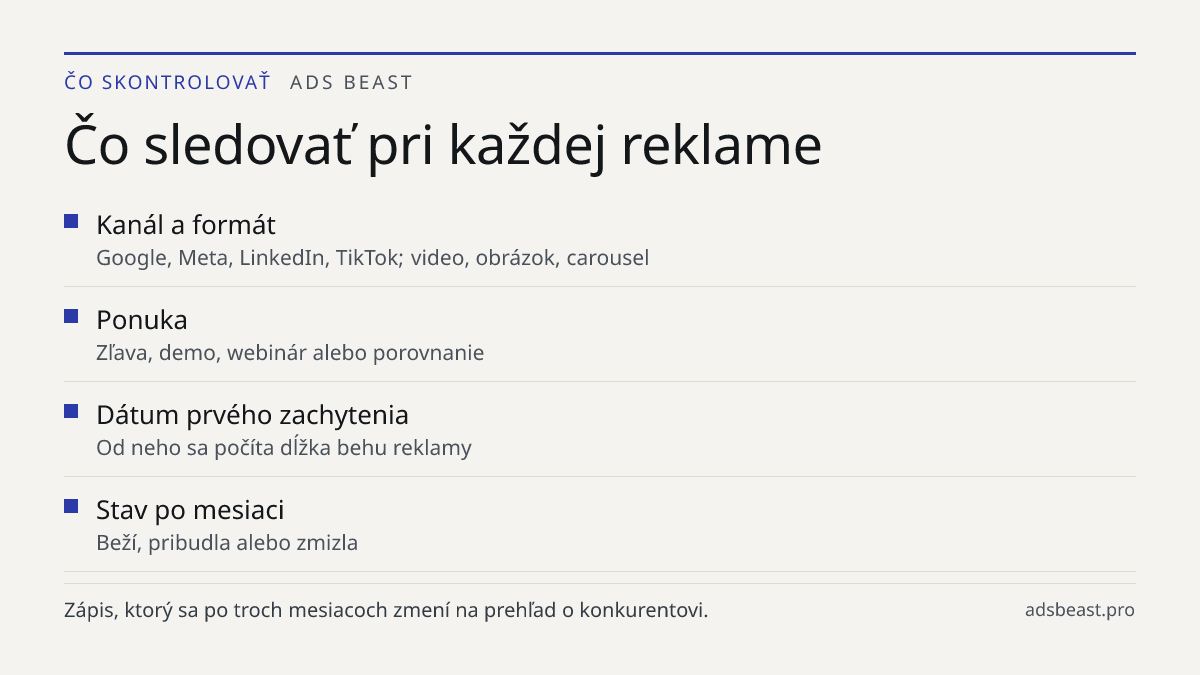Click the 'ČO SKONTROLOVAŤ' label
This screenshot has width=1200, height=675.
tap(167, 82)
